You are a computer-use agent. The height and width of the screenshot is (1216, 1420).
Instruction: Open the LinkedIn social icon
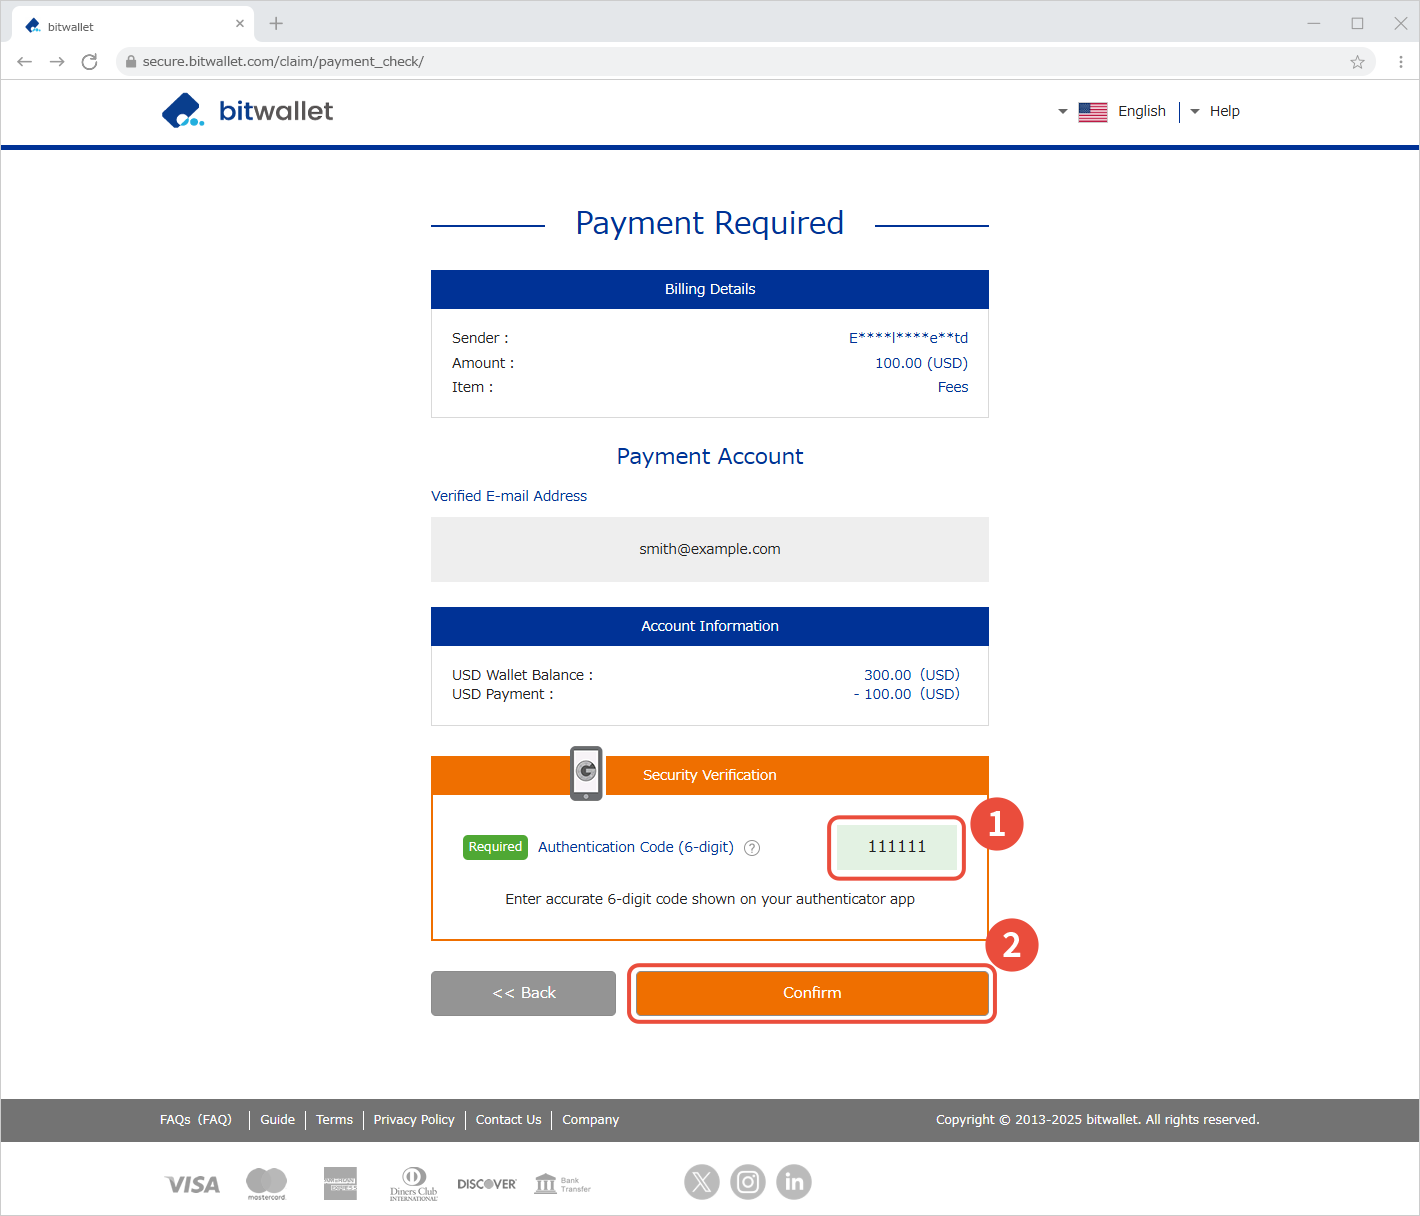[x=794, y=1182]
